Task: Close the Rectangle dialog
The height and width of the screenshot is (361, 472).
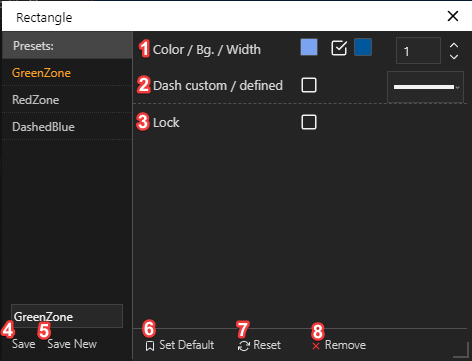Action: [x=453, y=16]
